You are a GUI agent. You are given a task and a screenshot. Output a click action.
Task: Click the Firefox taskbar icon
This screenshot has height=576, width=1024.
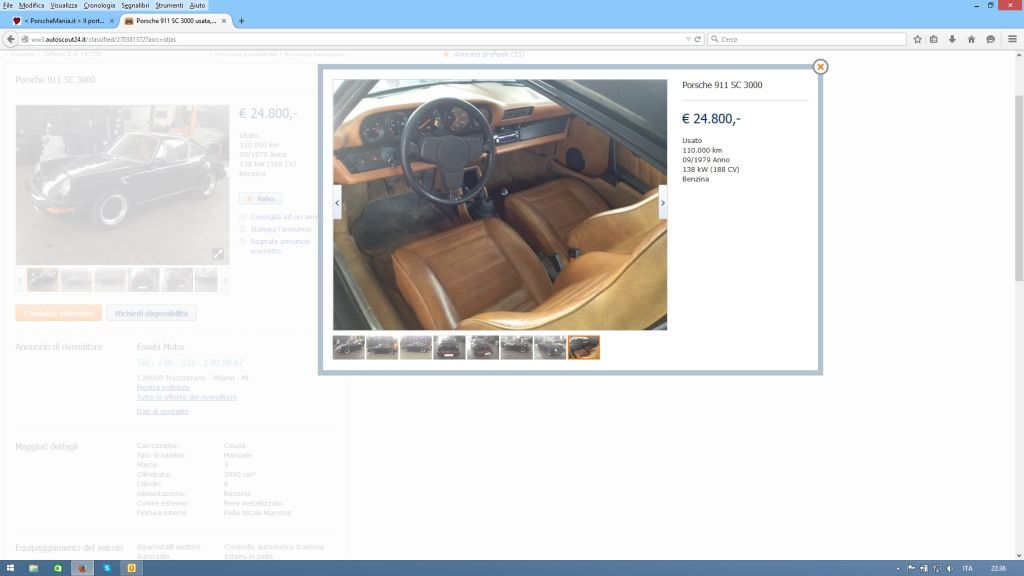coord(82,568)
